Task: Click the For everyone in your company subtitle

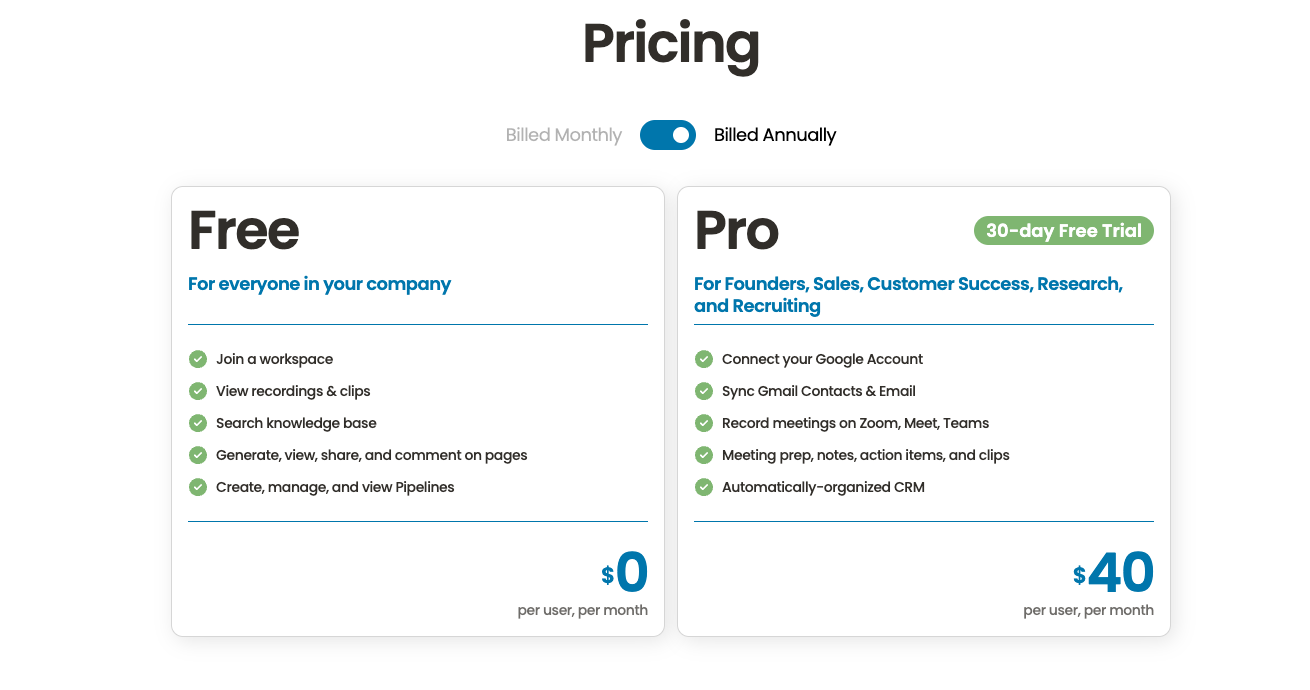Action: point(319,284)
